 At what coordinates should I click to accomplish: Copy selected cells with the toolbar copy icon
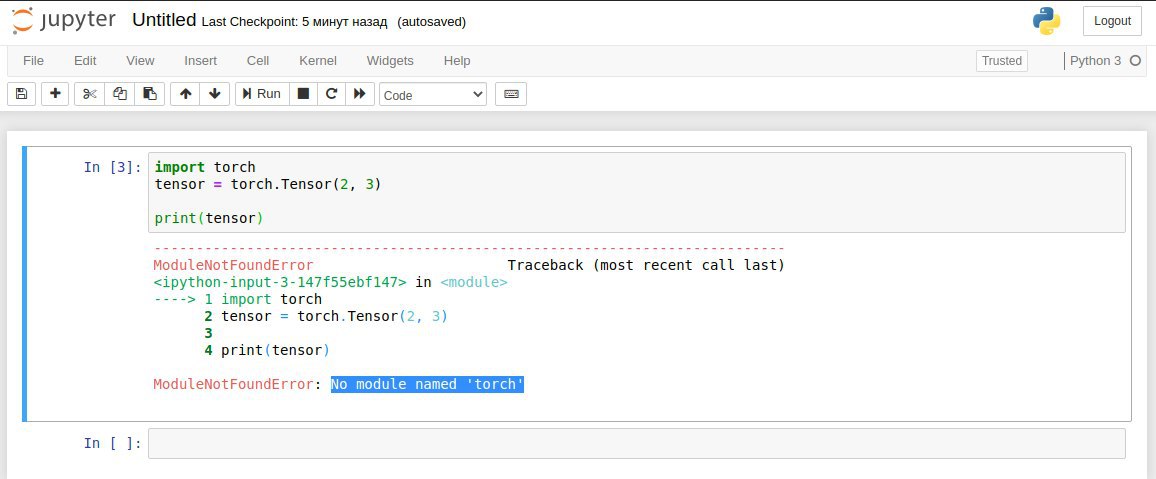pos(119,94)
